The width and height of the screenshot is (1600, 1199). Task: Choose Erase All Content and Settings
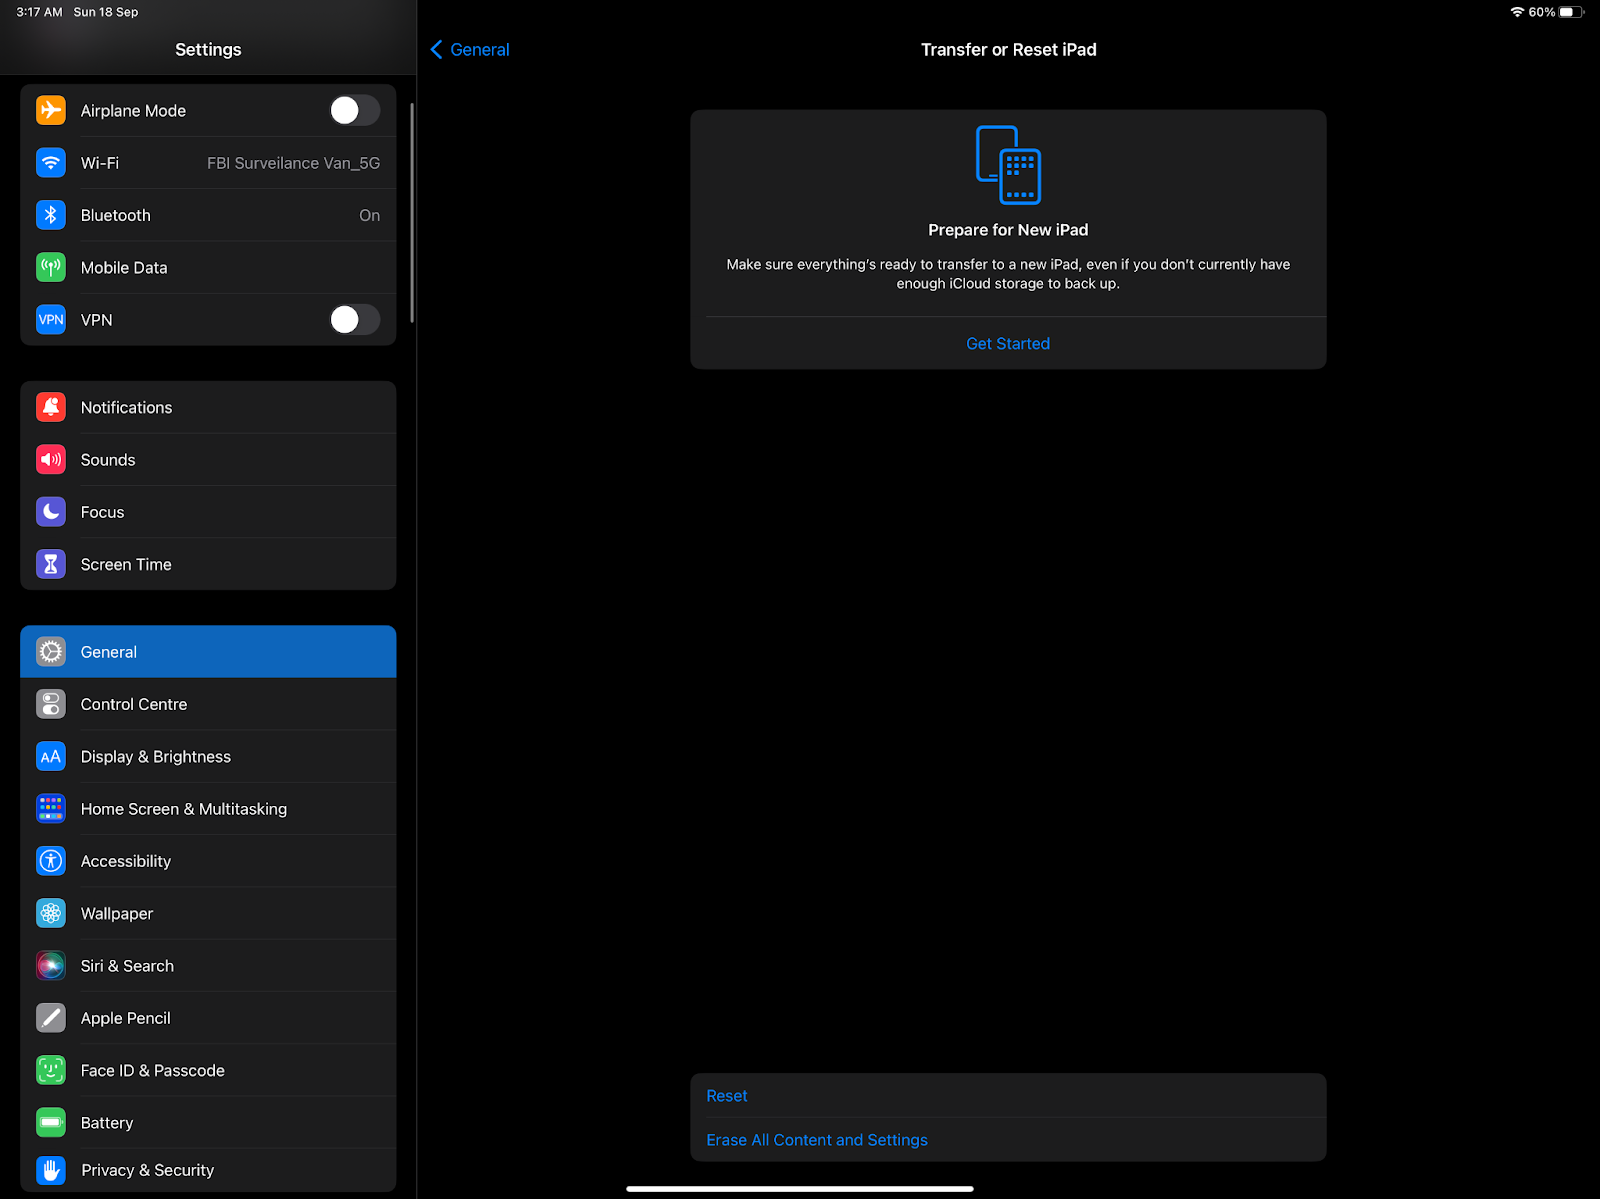point(1008,1140)
